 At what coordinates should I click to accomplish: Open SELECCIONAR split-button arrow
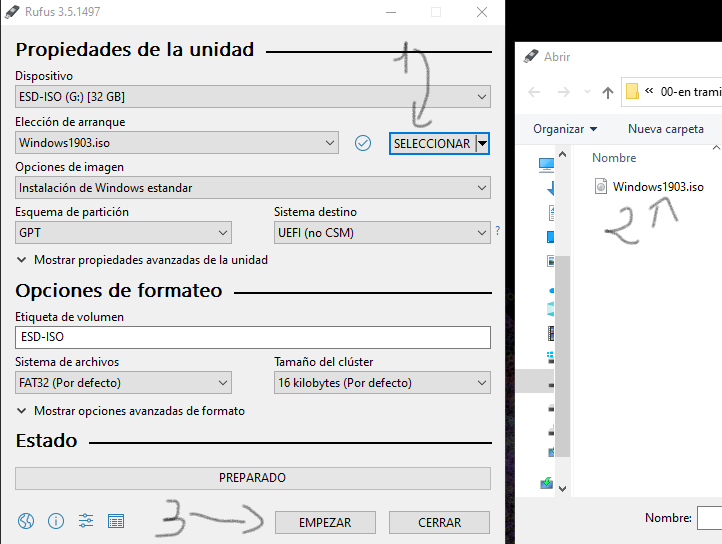click(482, 143)
